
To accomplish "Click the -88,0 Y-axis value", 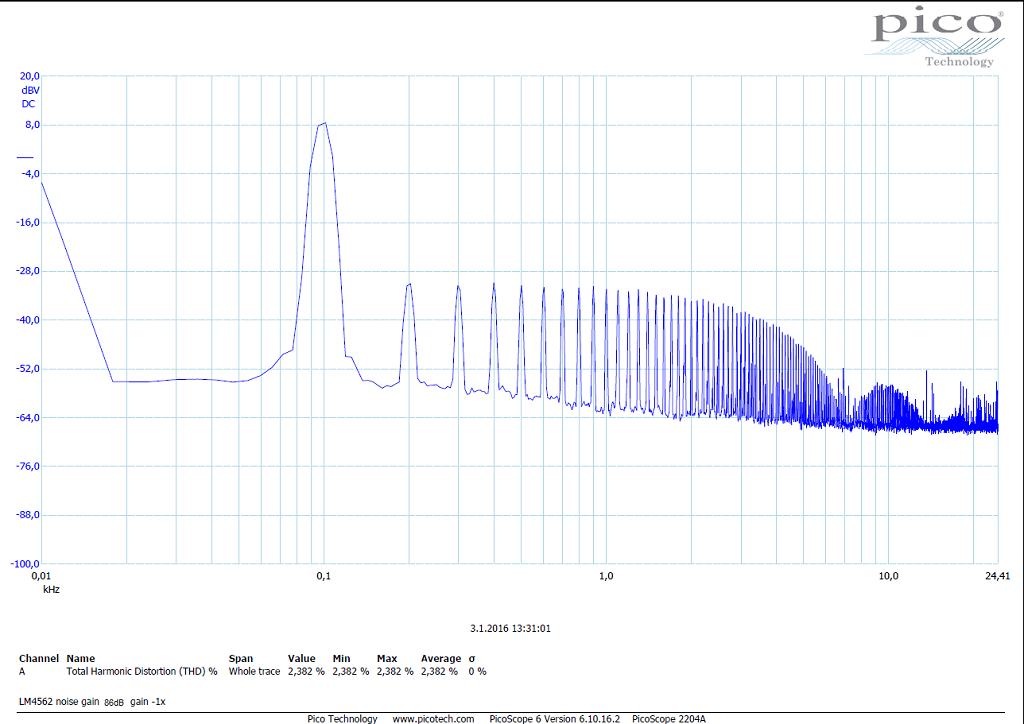I will (28, 515).
